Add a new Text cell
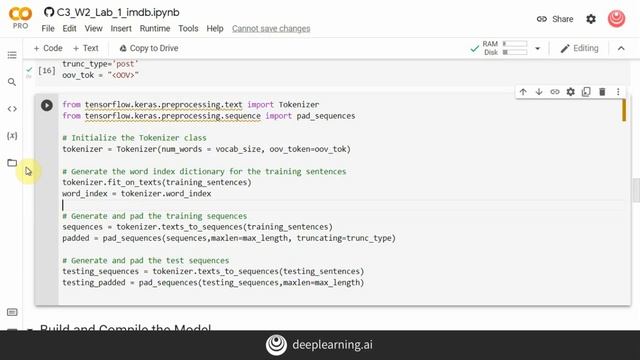The image size is (640, 360). coord(85,48)
